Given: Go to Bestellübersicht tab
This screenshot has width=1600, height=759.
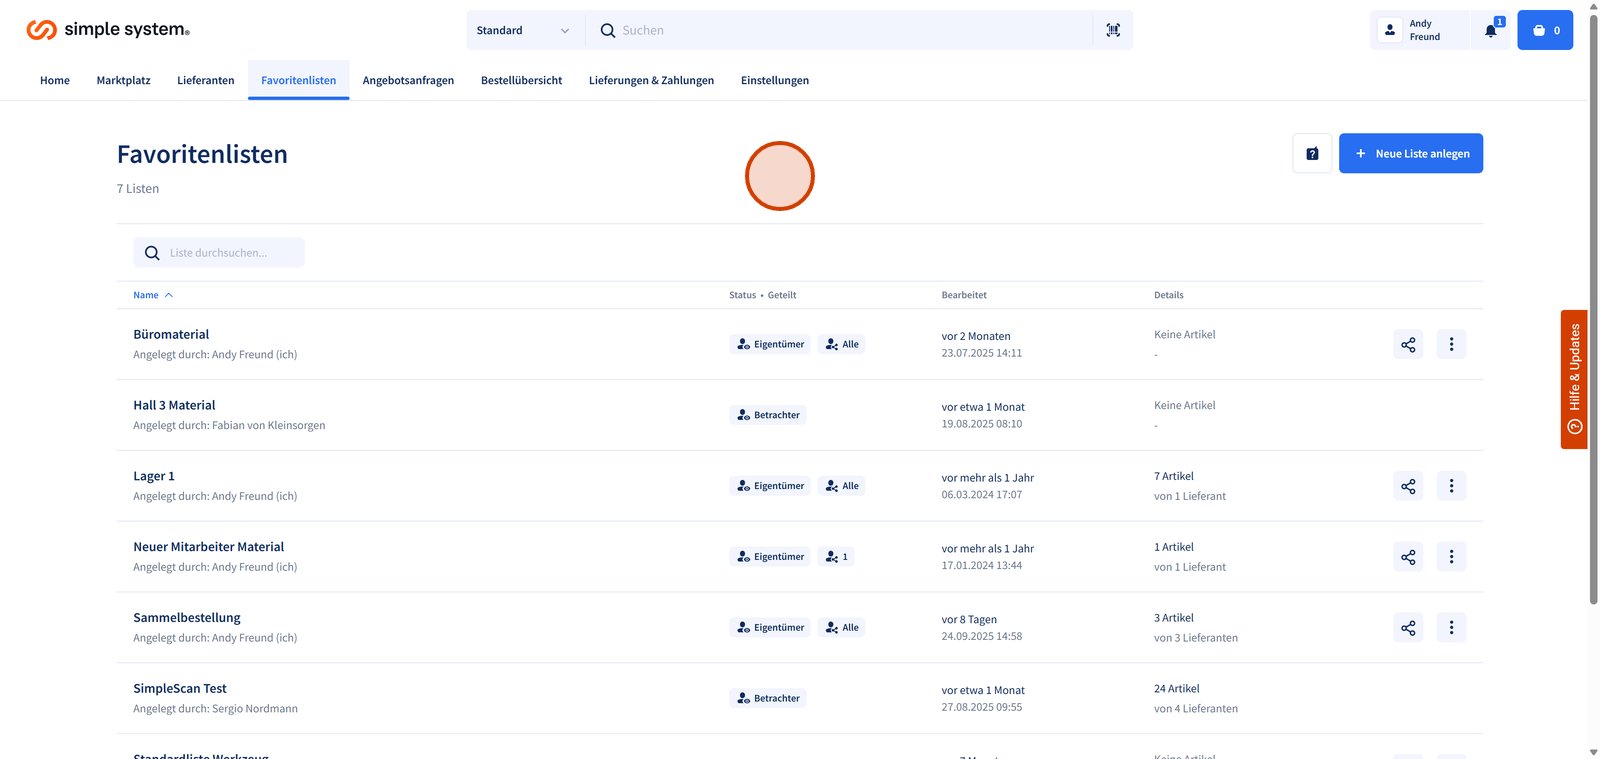Looking at the screenshot, I should tap(521, 80).
